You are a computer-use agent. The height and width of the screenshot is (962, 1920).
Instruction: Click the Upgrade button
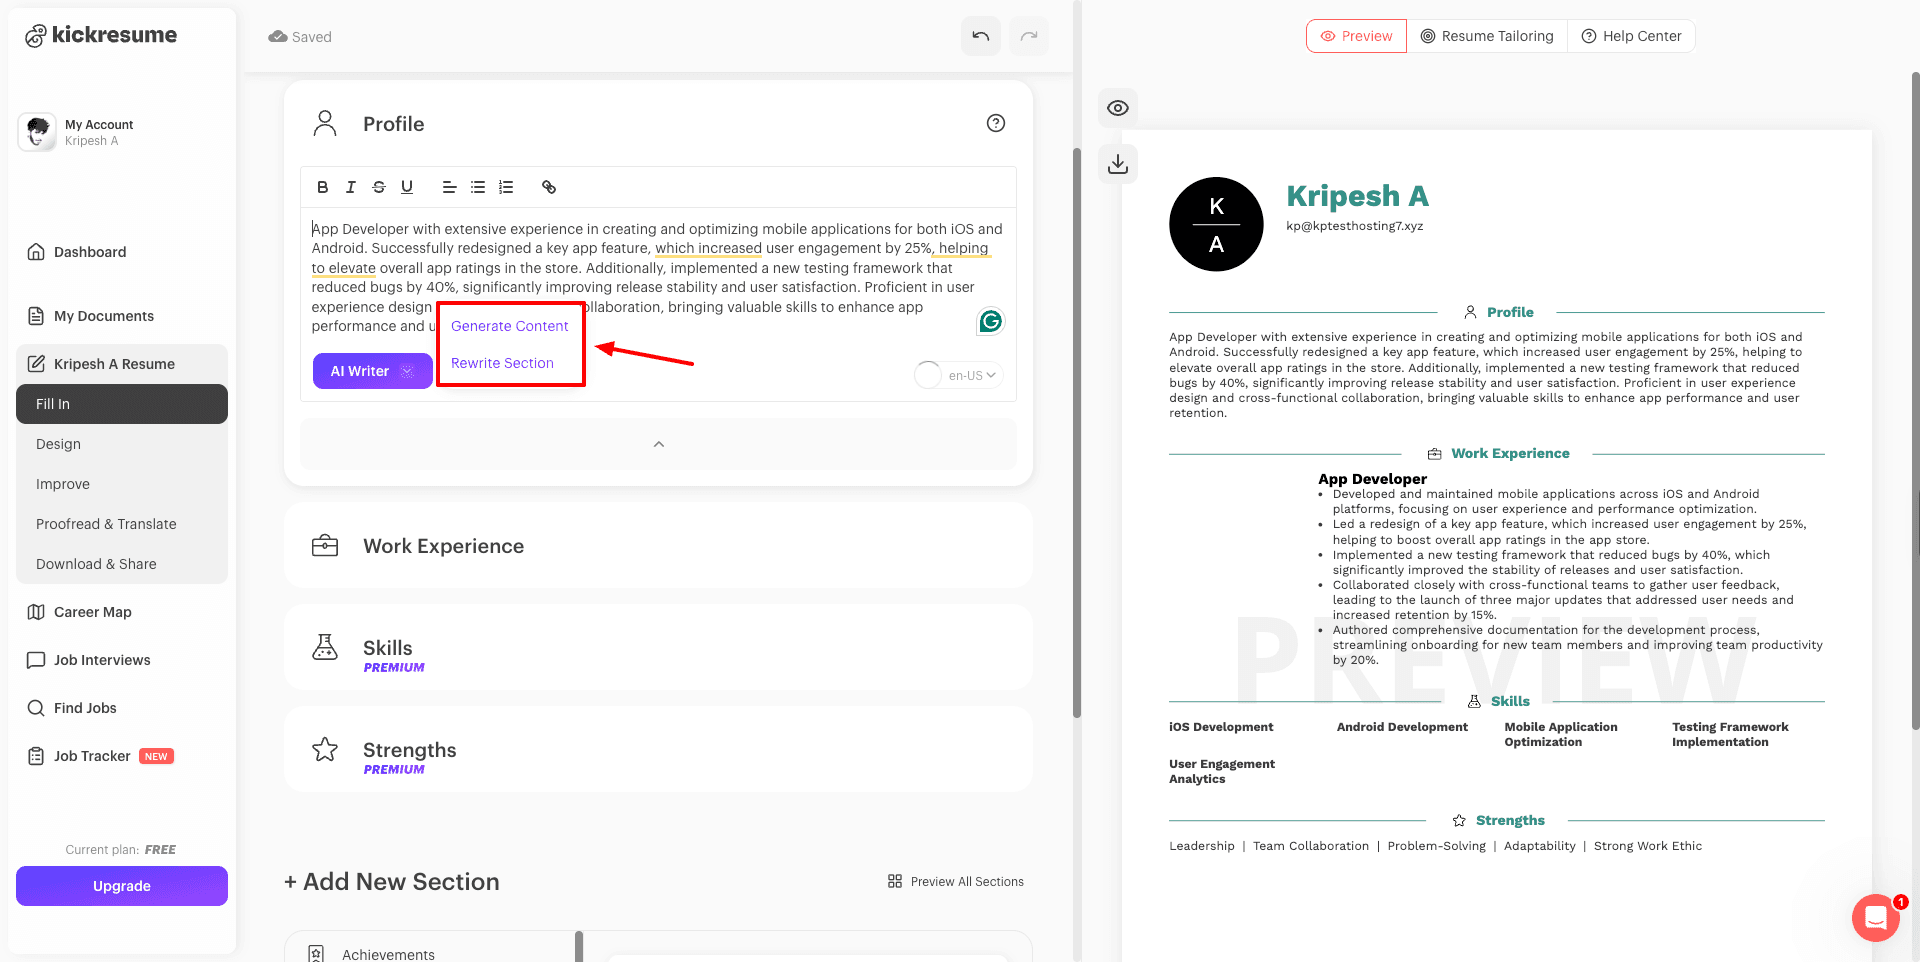click(122, 886)
